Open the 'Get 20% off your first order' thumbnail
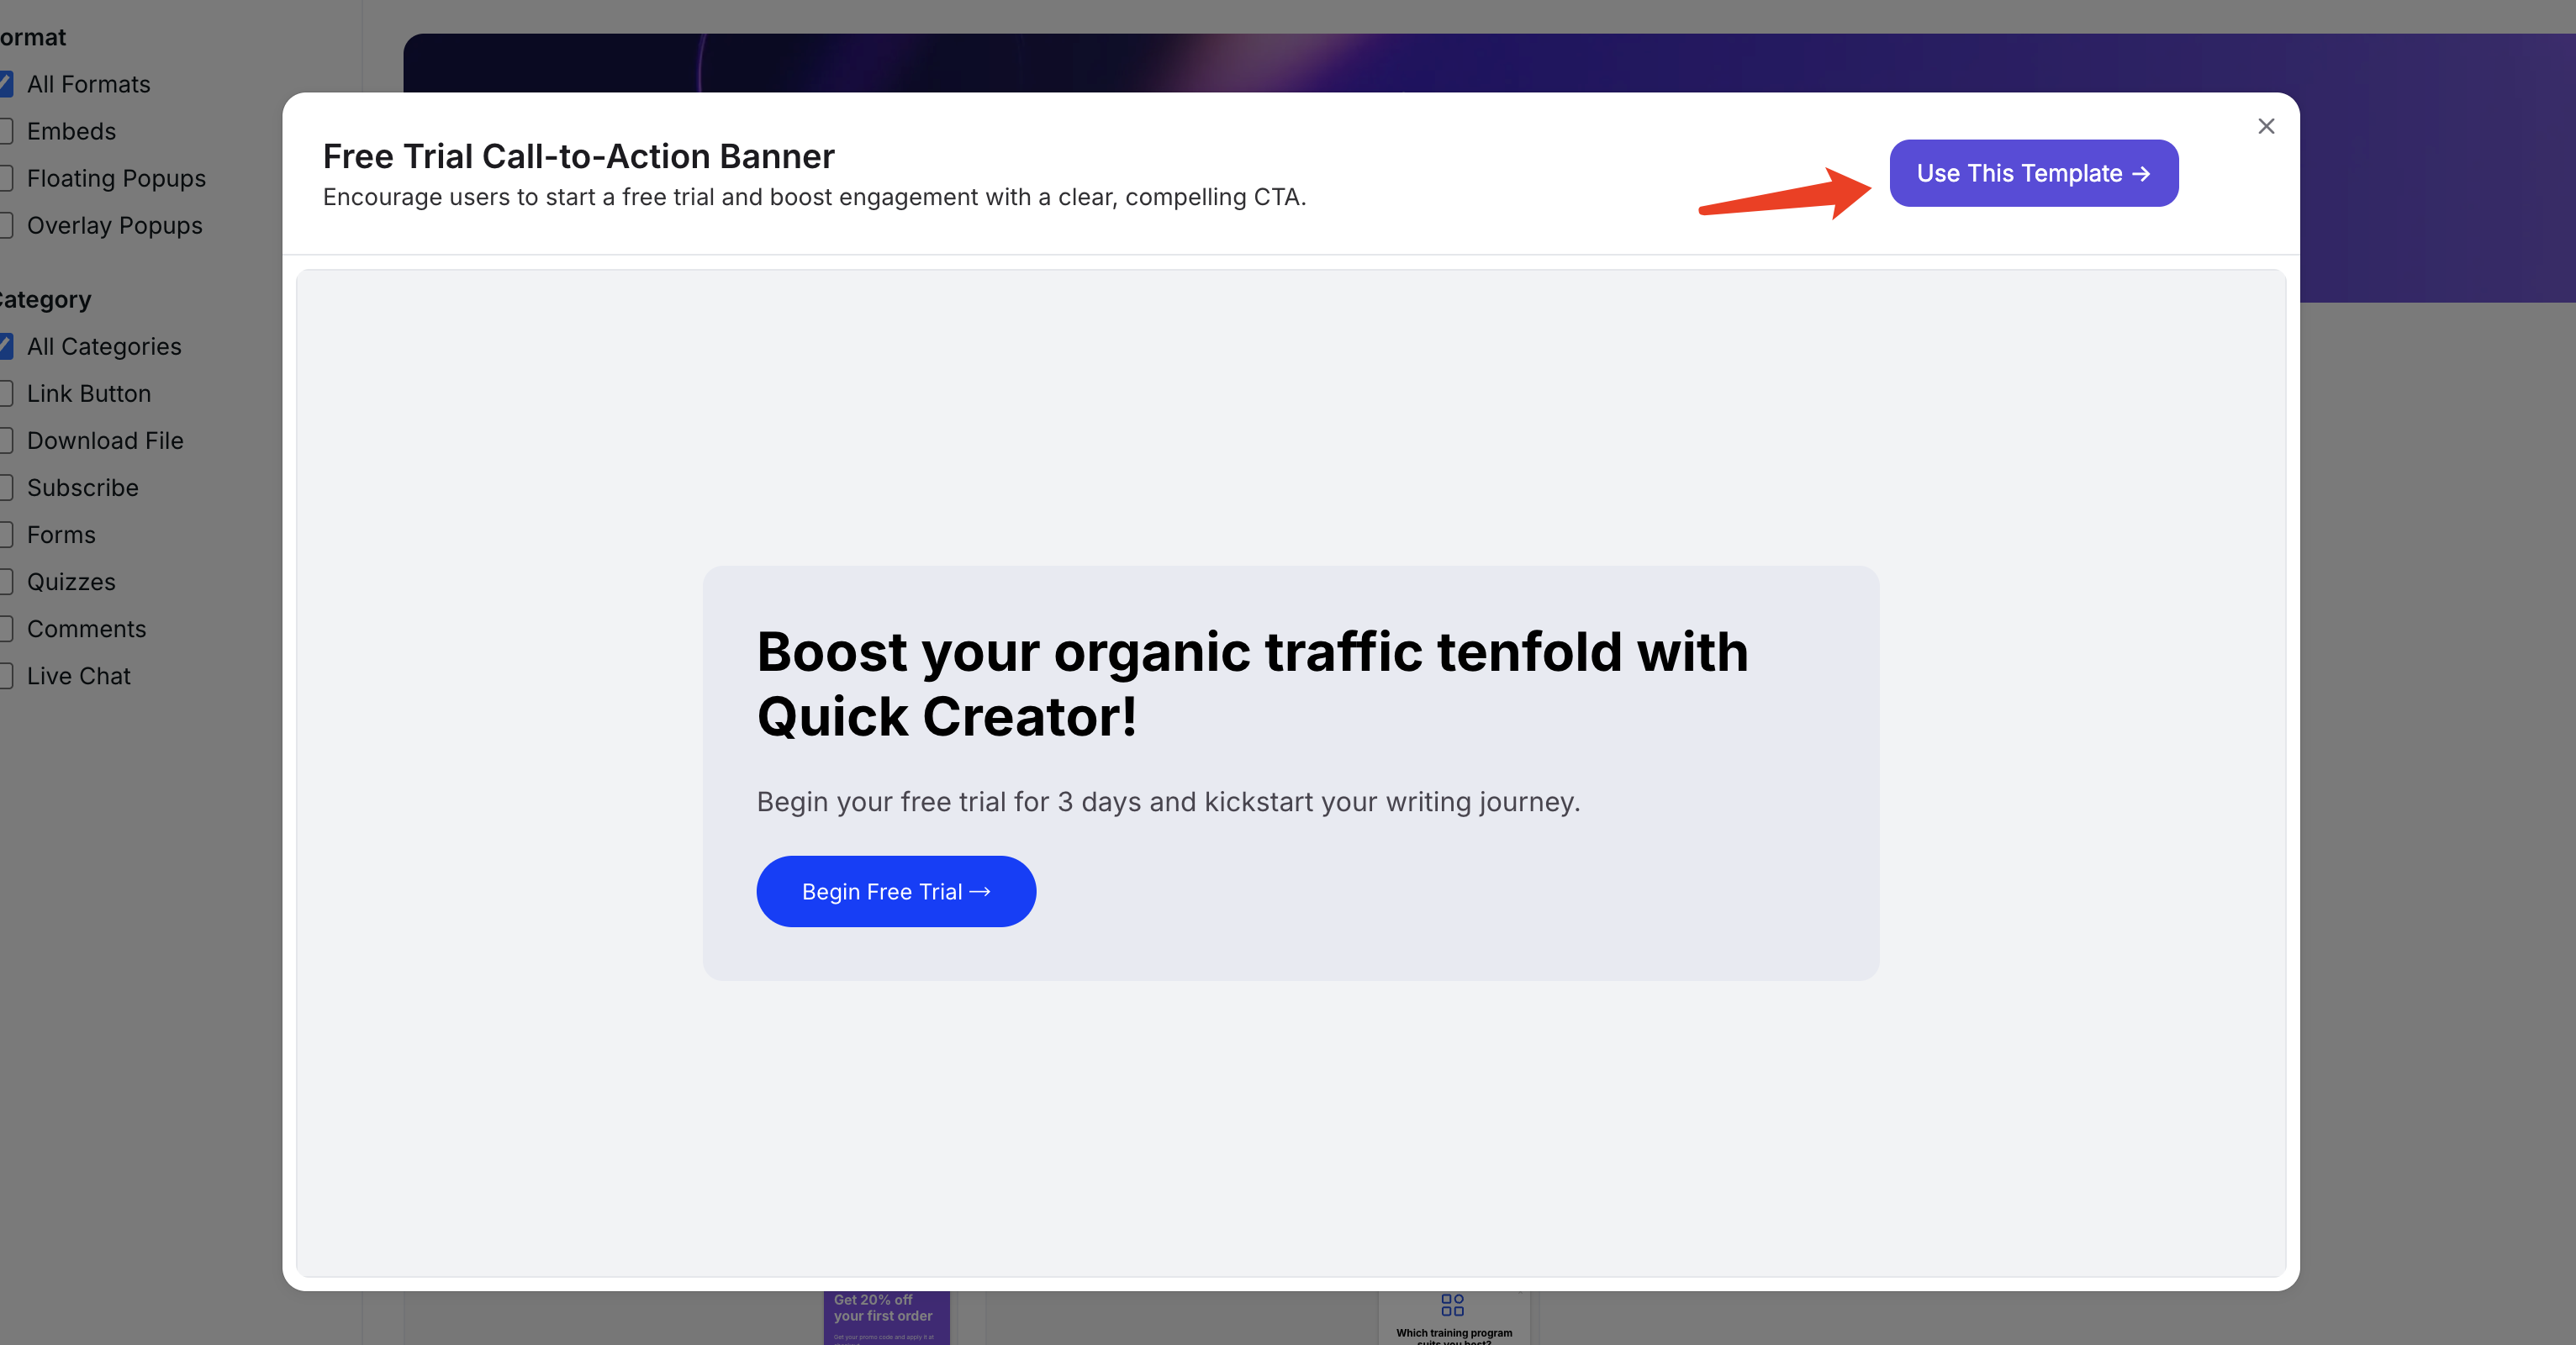 pyautogui.click(x=886, y=1318)
